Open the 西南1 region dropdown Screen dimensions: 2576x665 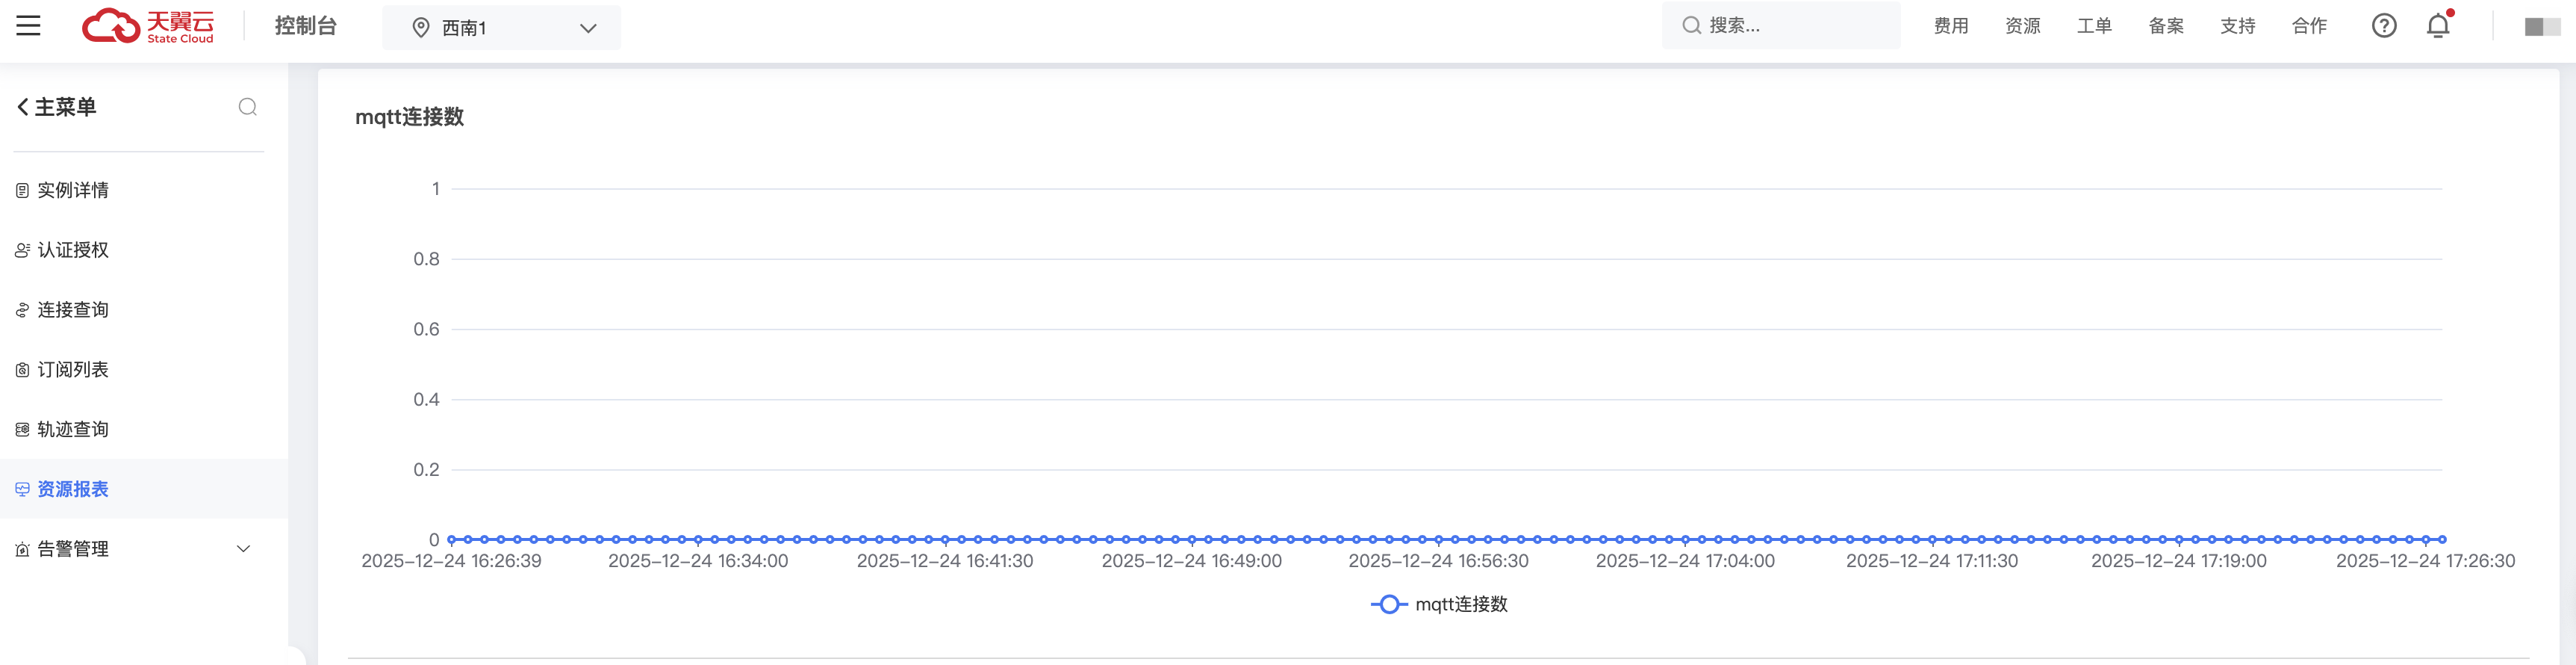[x=501, y=28]
